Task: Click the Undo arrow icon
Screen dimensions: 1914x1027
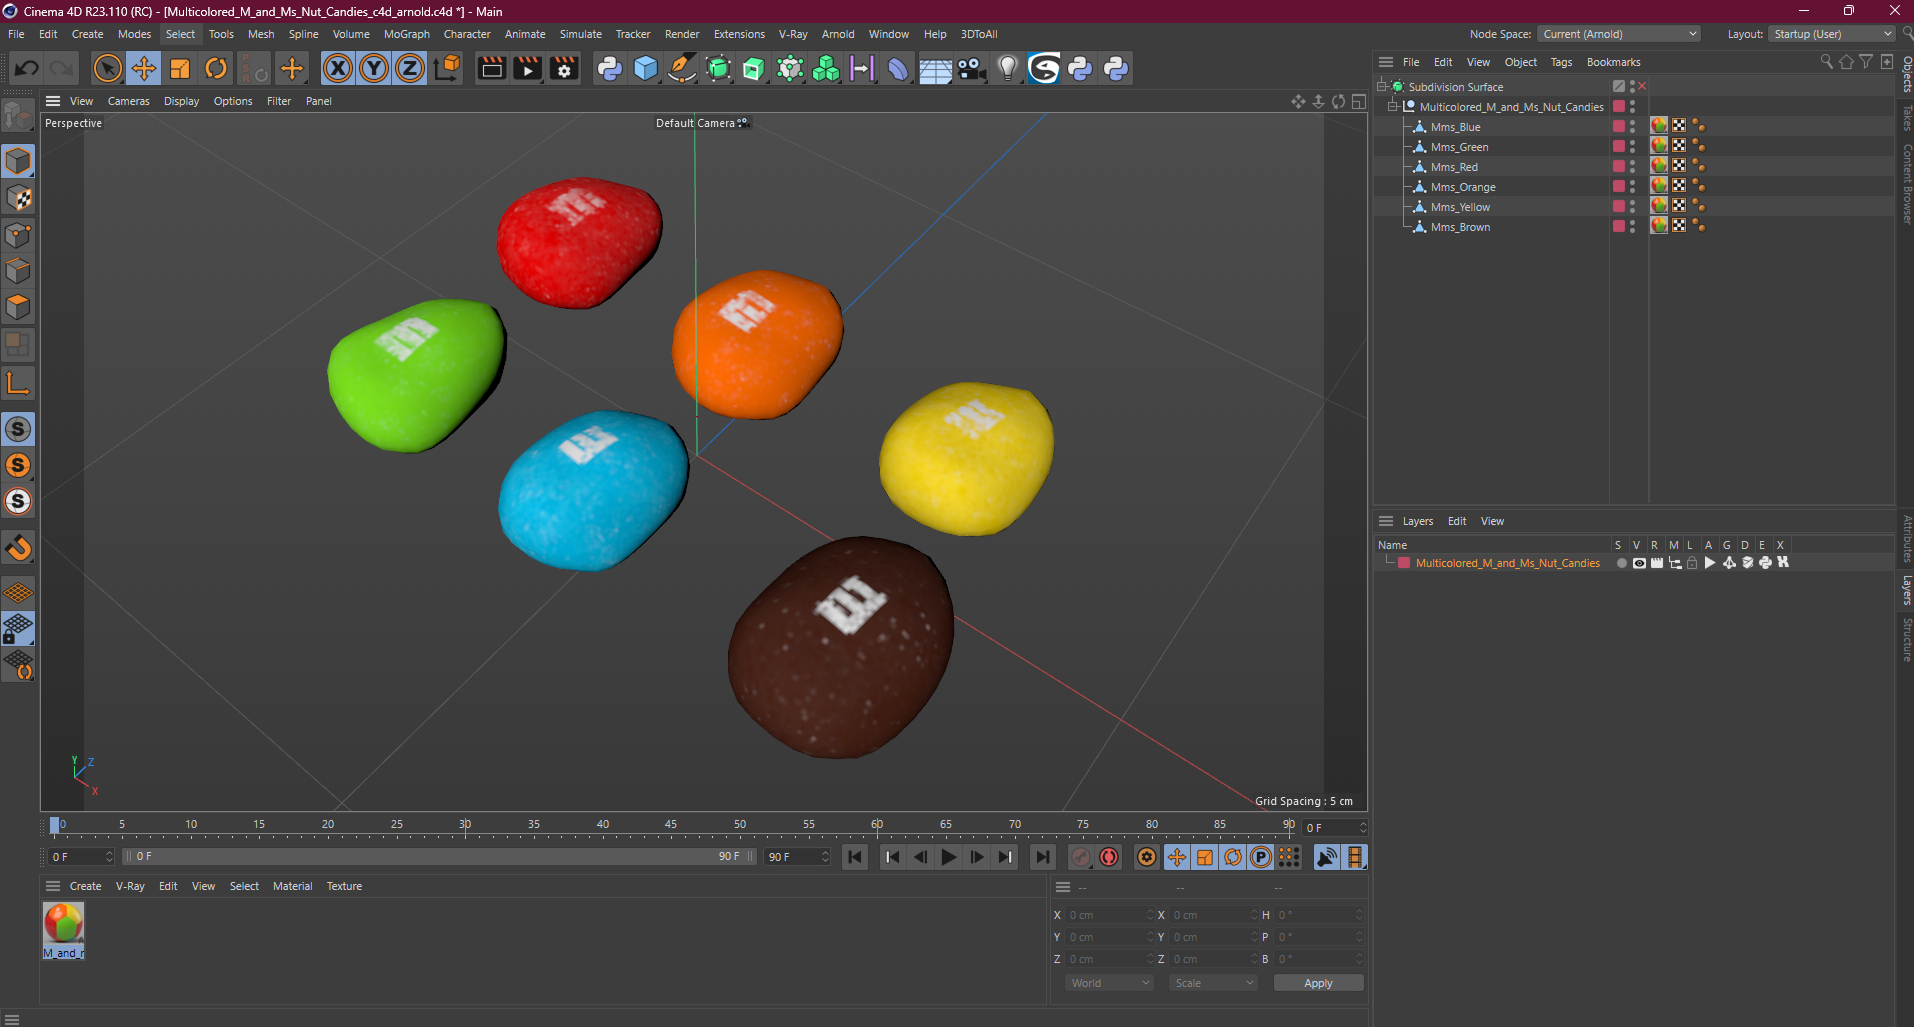Action: [27, 68]
